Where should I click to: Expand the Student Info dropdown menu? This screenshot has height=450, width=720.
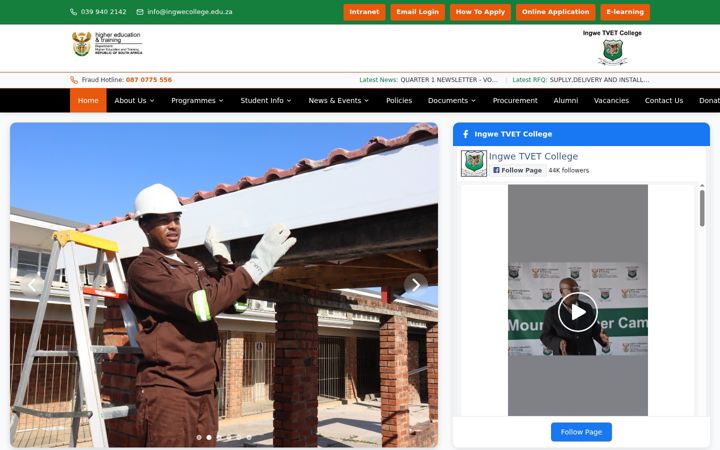(266, 101)
